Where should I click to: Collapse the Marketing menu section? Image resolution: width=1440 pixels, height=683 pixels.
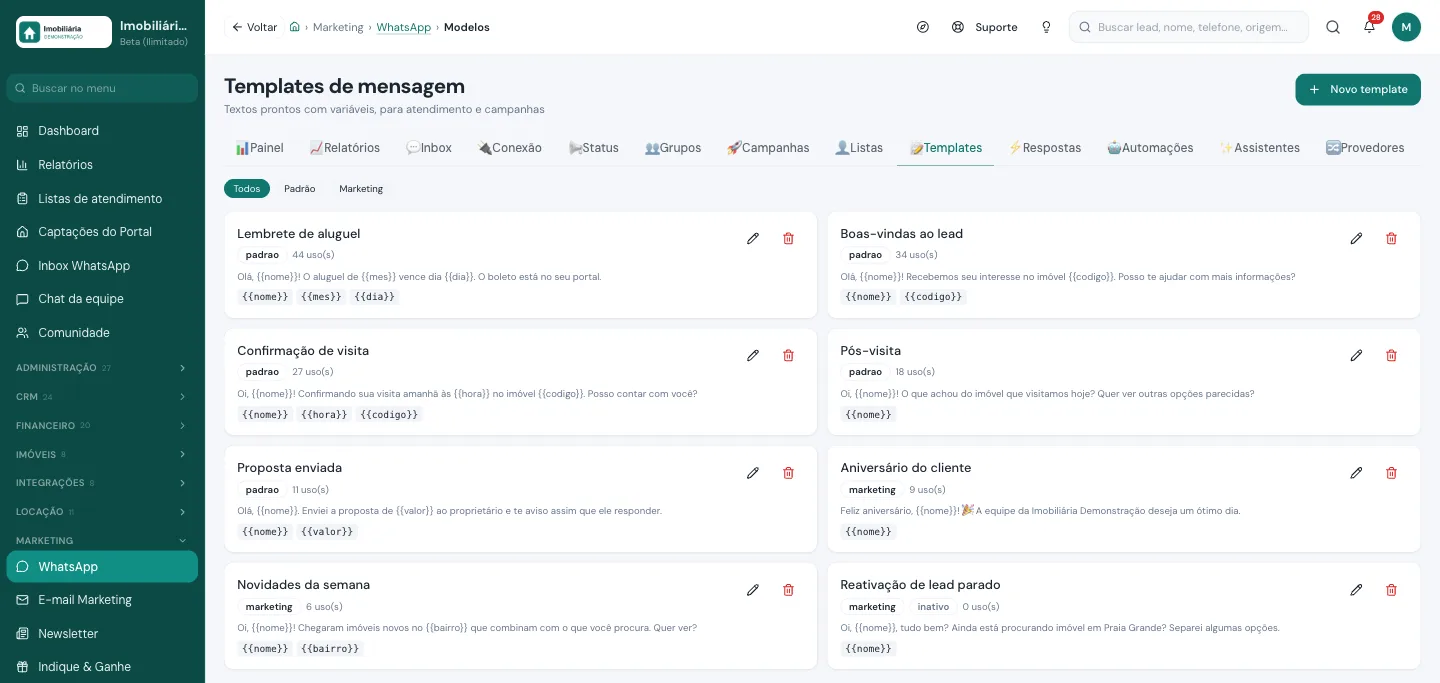(102, 540)
